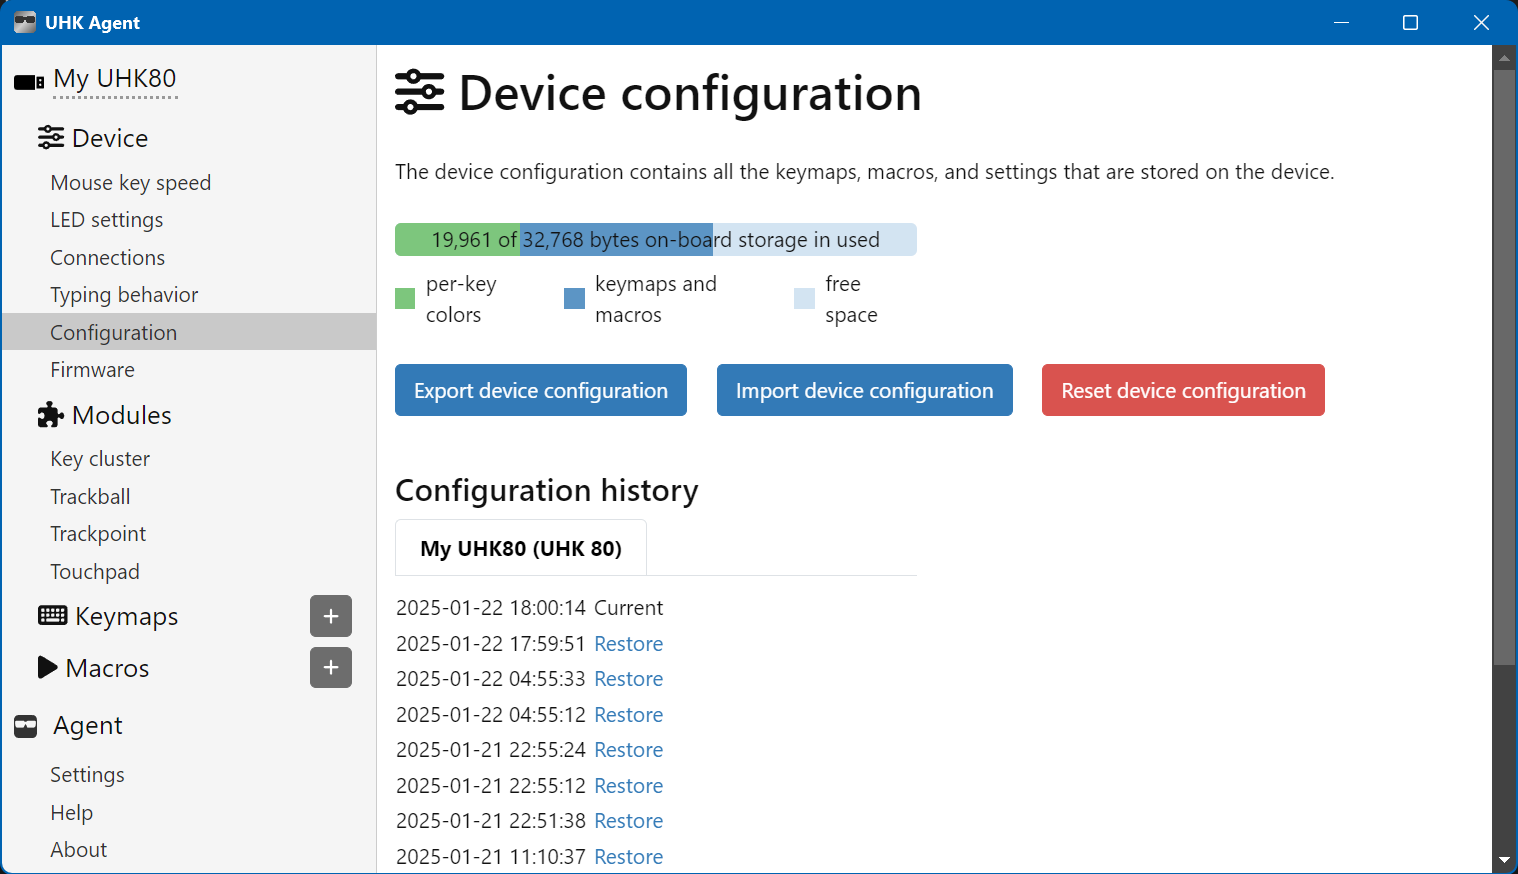Click the Device sliders icon in sidebar
Image resolution: width=1518 pixels, height=874 pixels.
click(x=51, y=138)
